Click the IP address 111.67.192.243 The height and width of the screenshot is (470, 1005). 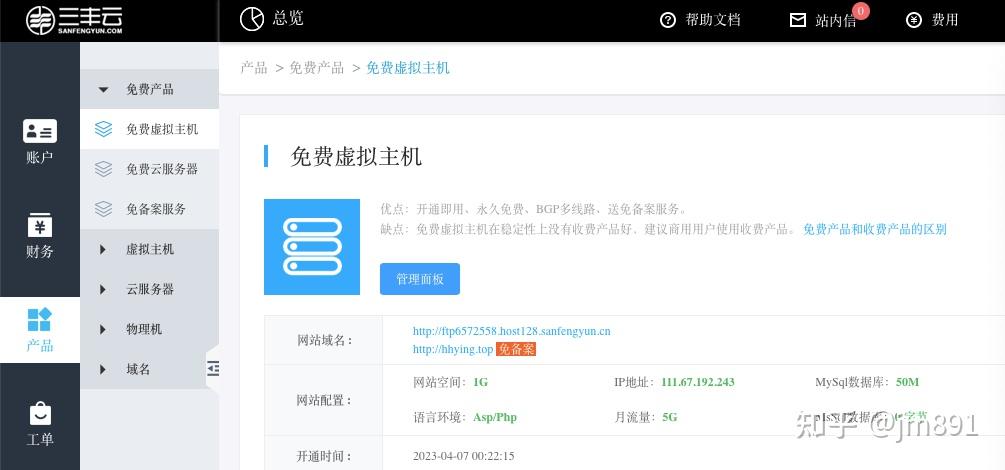[697, 382]
